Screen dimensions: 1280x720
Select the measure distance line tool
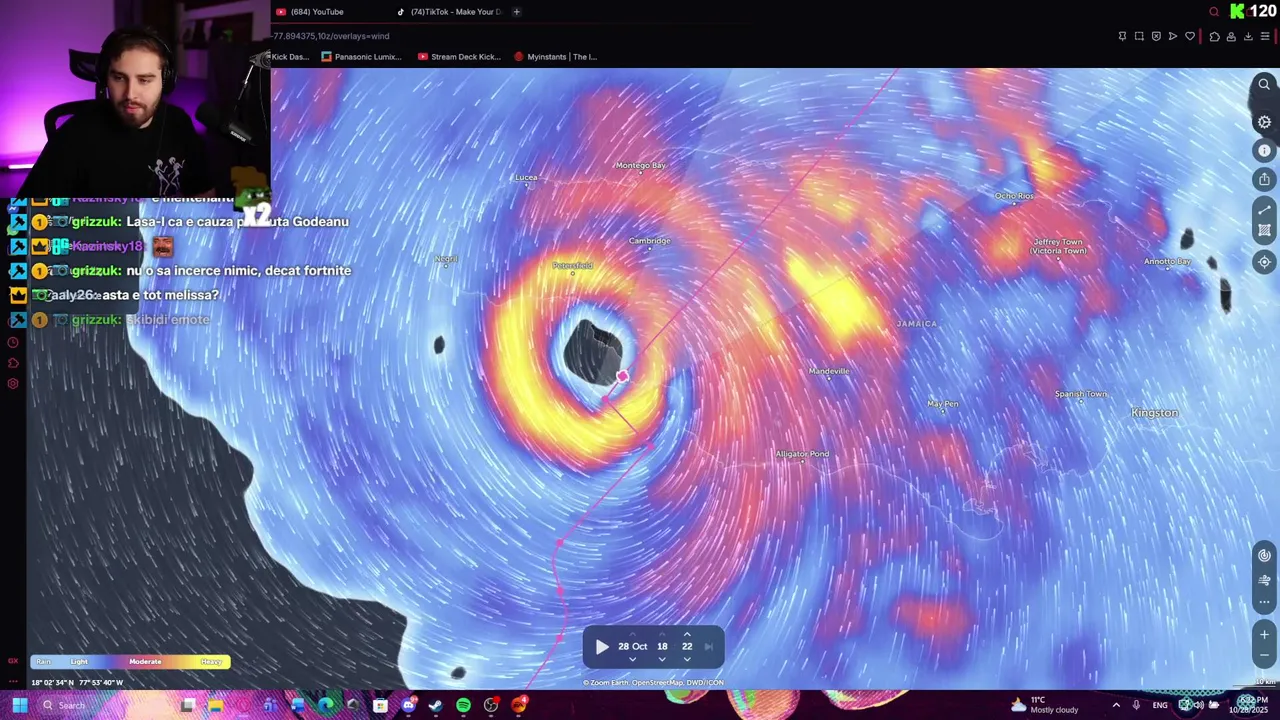[x=1264, y=210]
